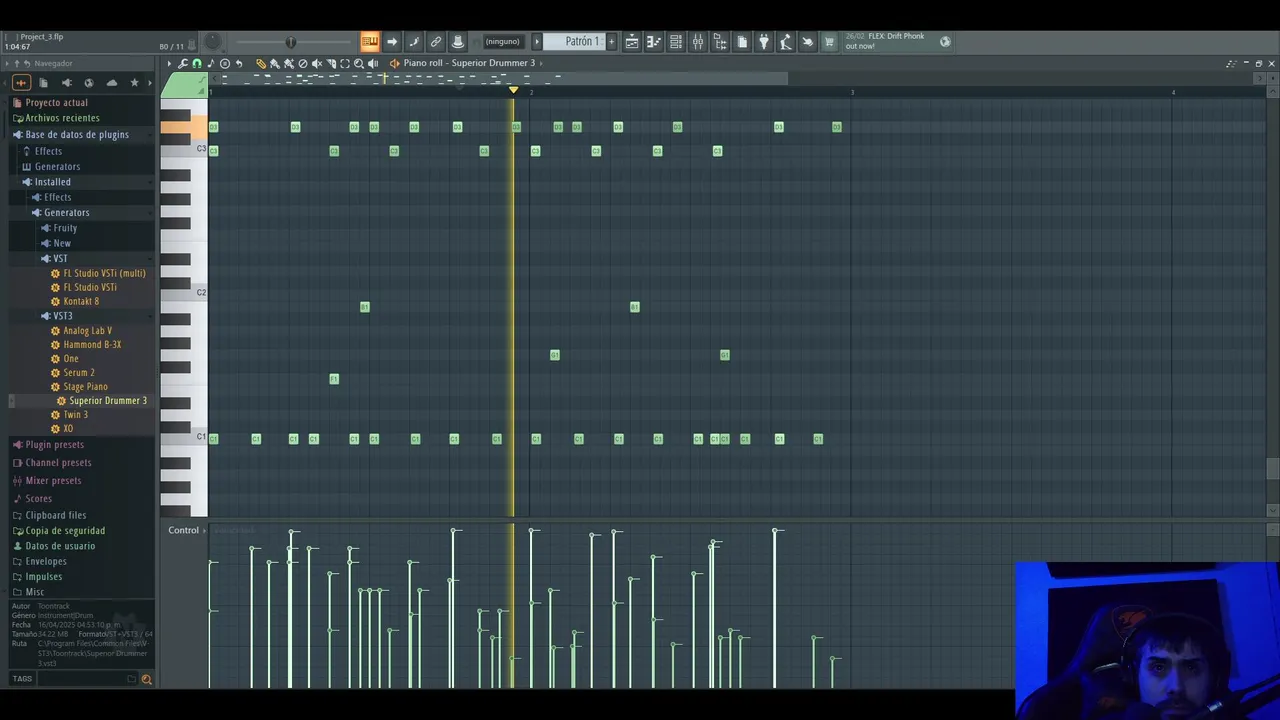Toggle the magnet snap to grid
This screenshot has width=1280, height=720.
(197, 63)
